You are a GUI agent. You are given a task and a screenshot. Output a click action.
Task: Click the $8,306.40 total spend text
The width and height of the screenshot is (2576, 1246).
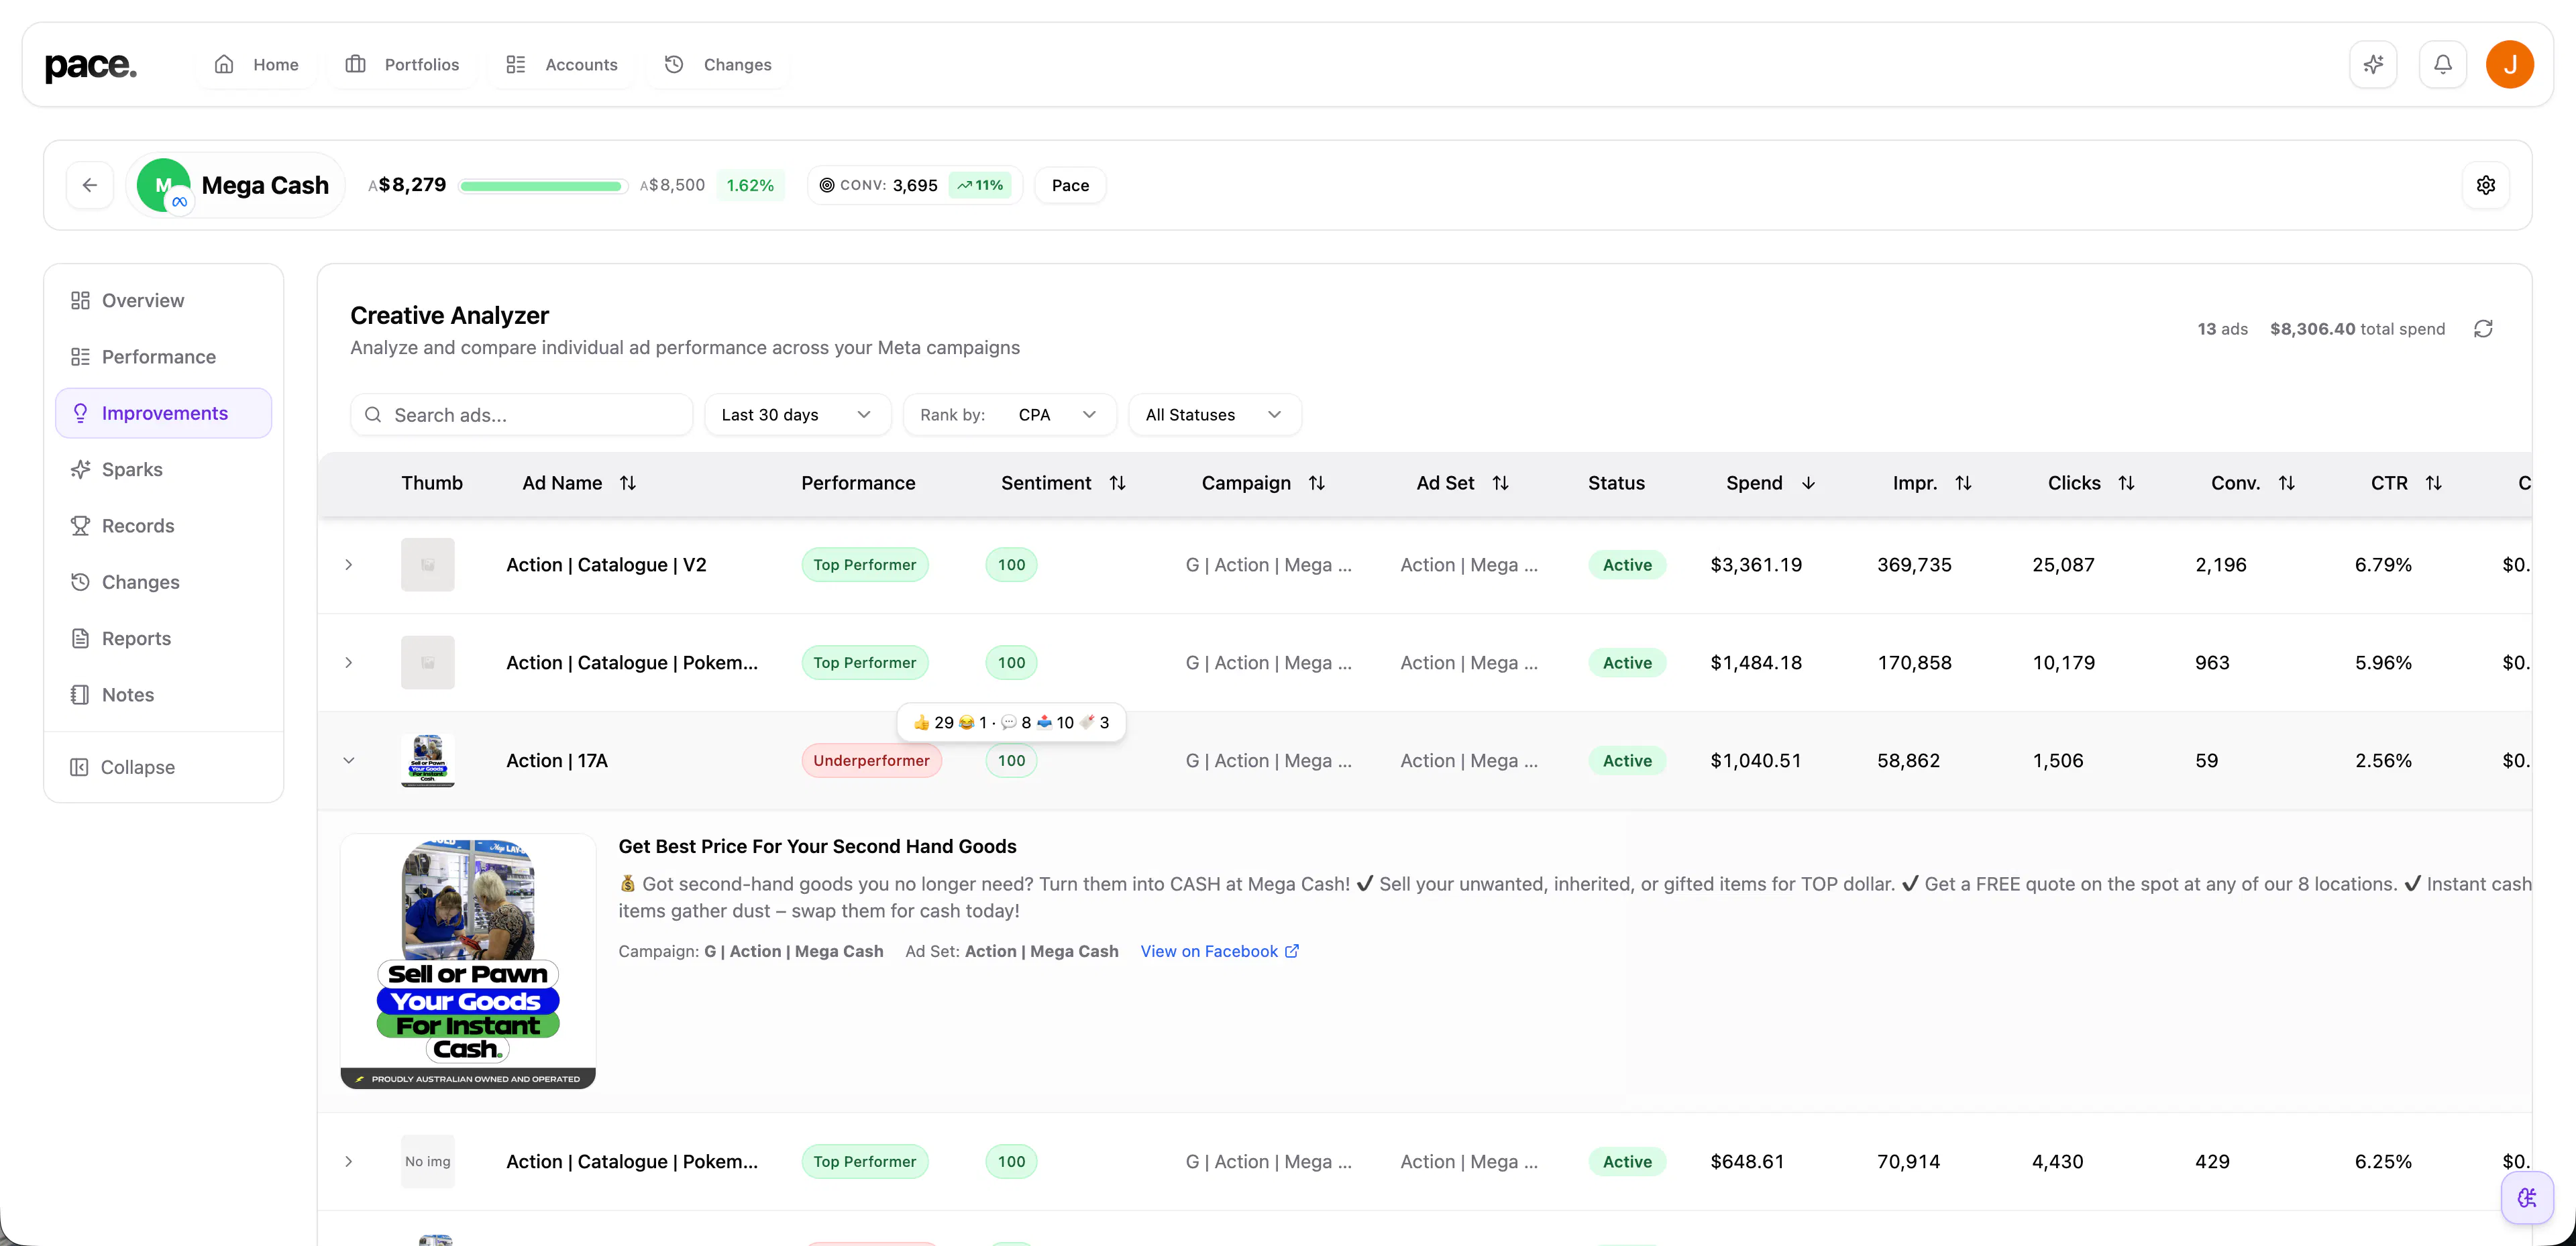click(x=2357, y=329)
